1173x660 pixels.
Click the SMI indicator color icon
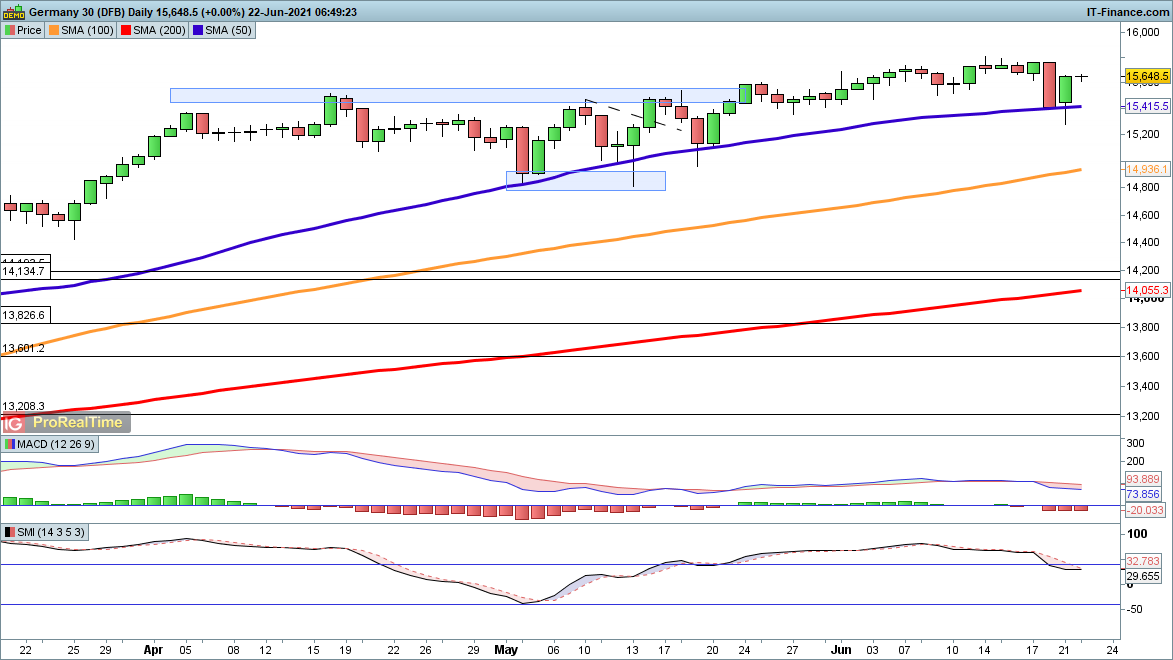point(9,532)
